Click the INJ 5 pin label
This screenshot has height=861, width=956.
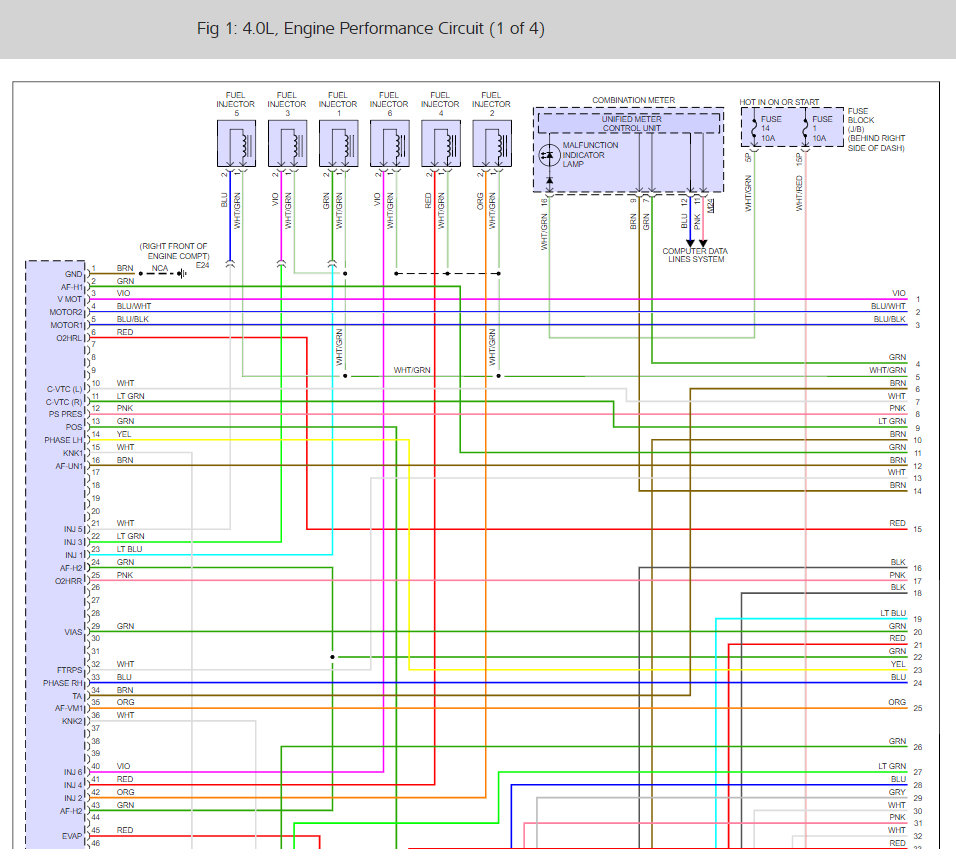click(x=73, y=529)
